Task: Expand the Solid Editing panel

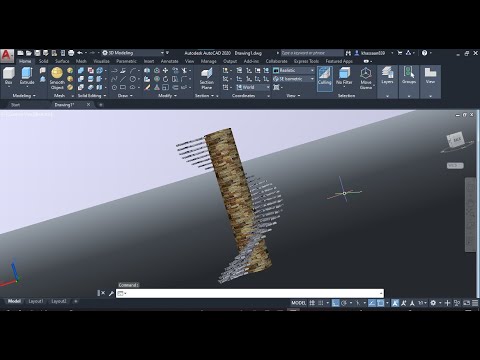Action: coord(92,96)
